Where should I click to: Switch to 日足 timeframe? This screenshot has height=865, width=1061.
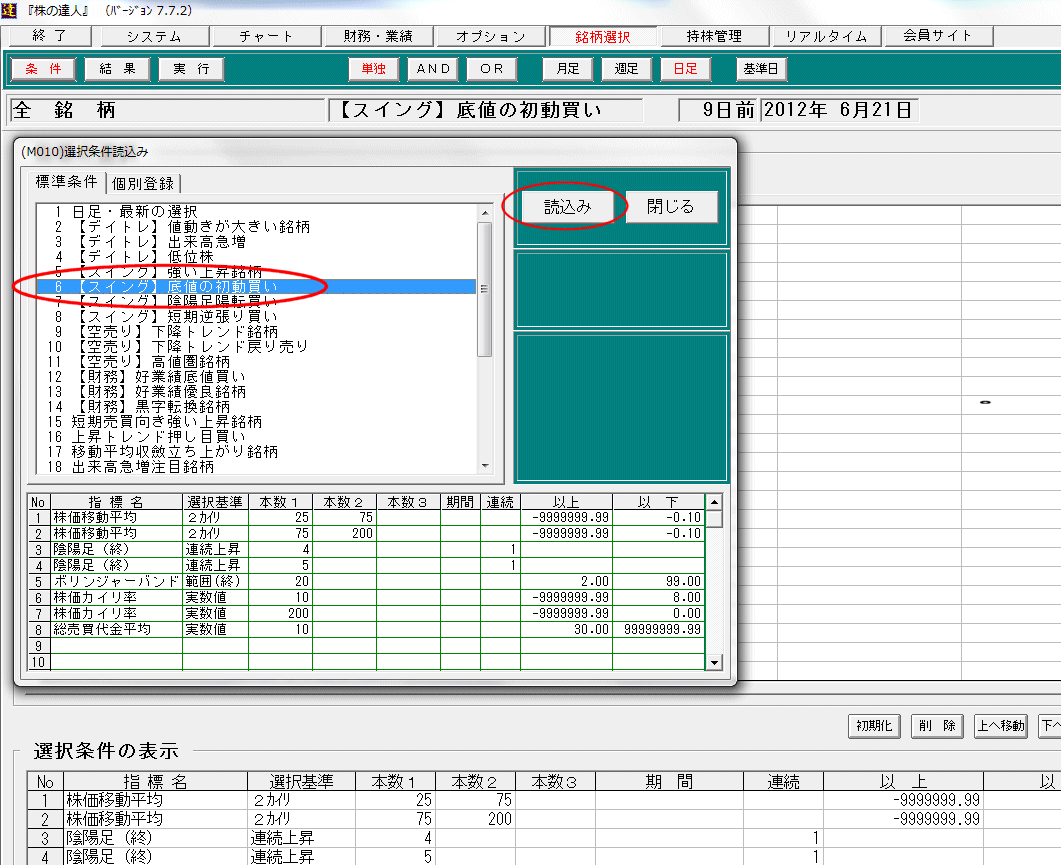685,68
